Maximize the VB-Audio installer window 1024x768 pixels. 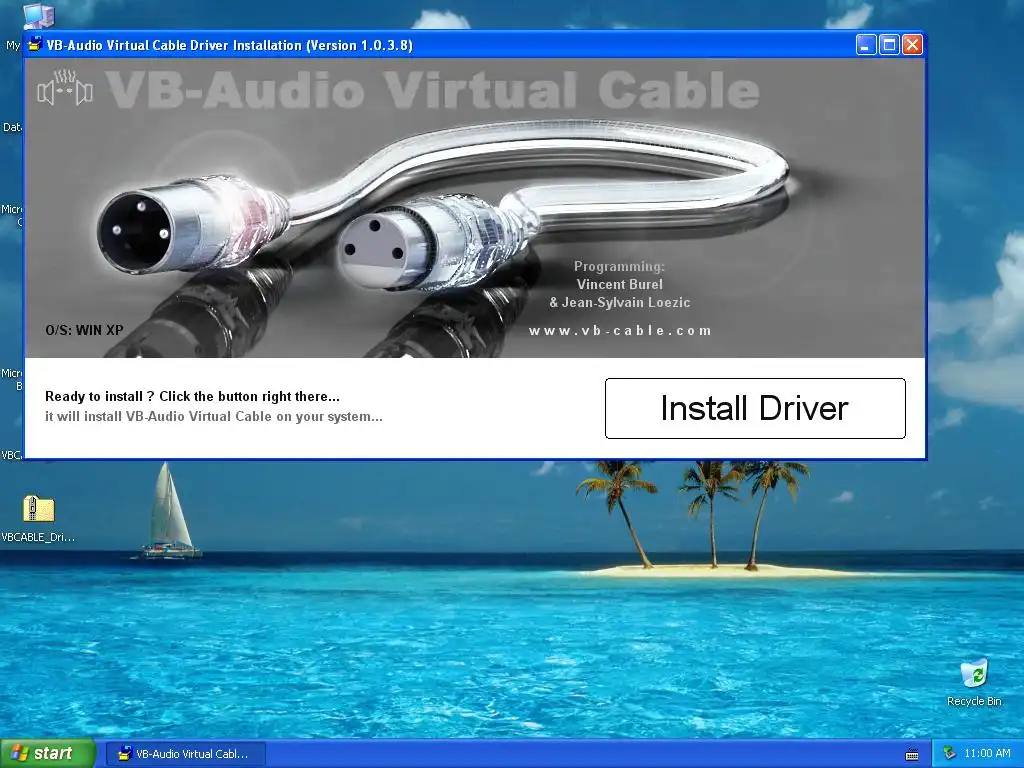[889, 45]
